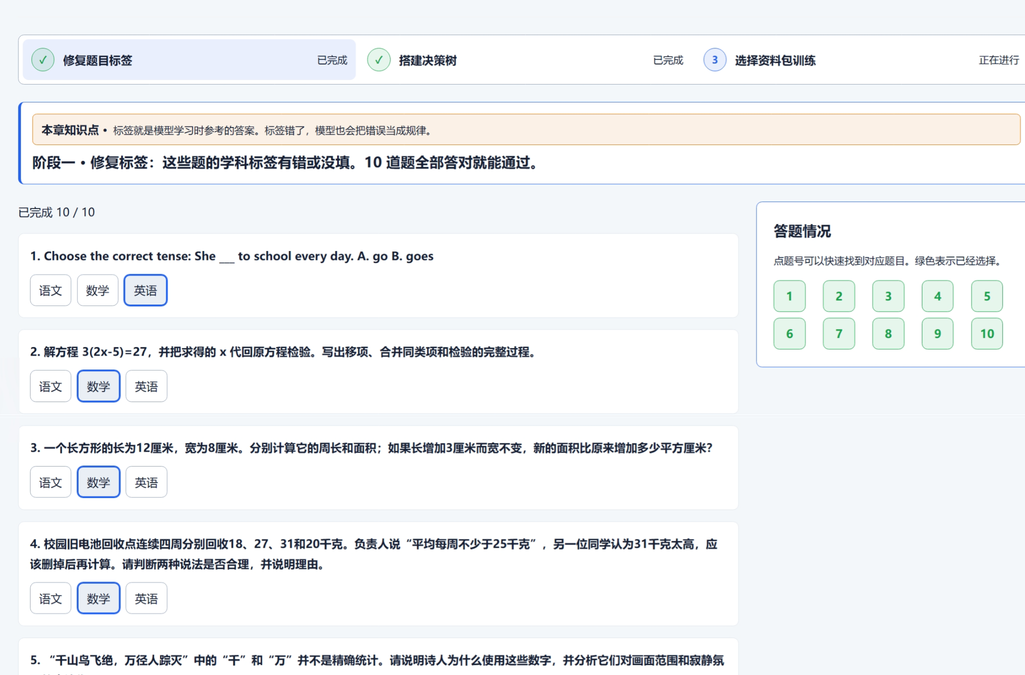Click 已完成 status beside 搭建决策树
Viewport: 1025px width, 675px height.
click(667, 60)
